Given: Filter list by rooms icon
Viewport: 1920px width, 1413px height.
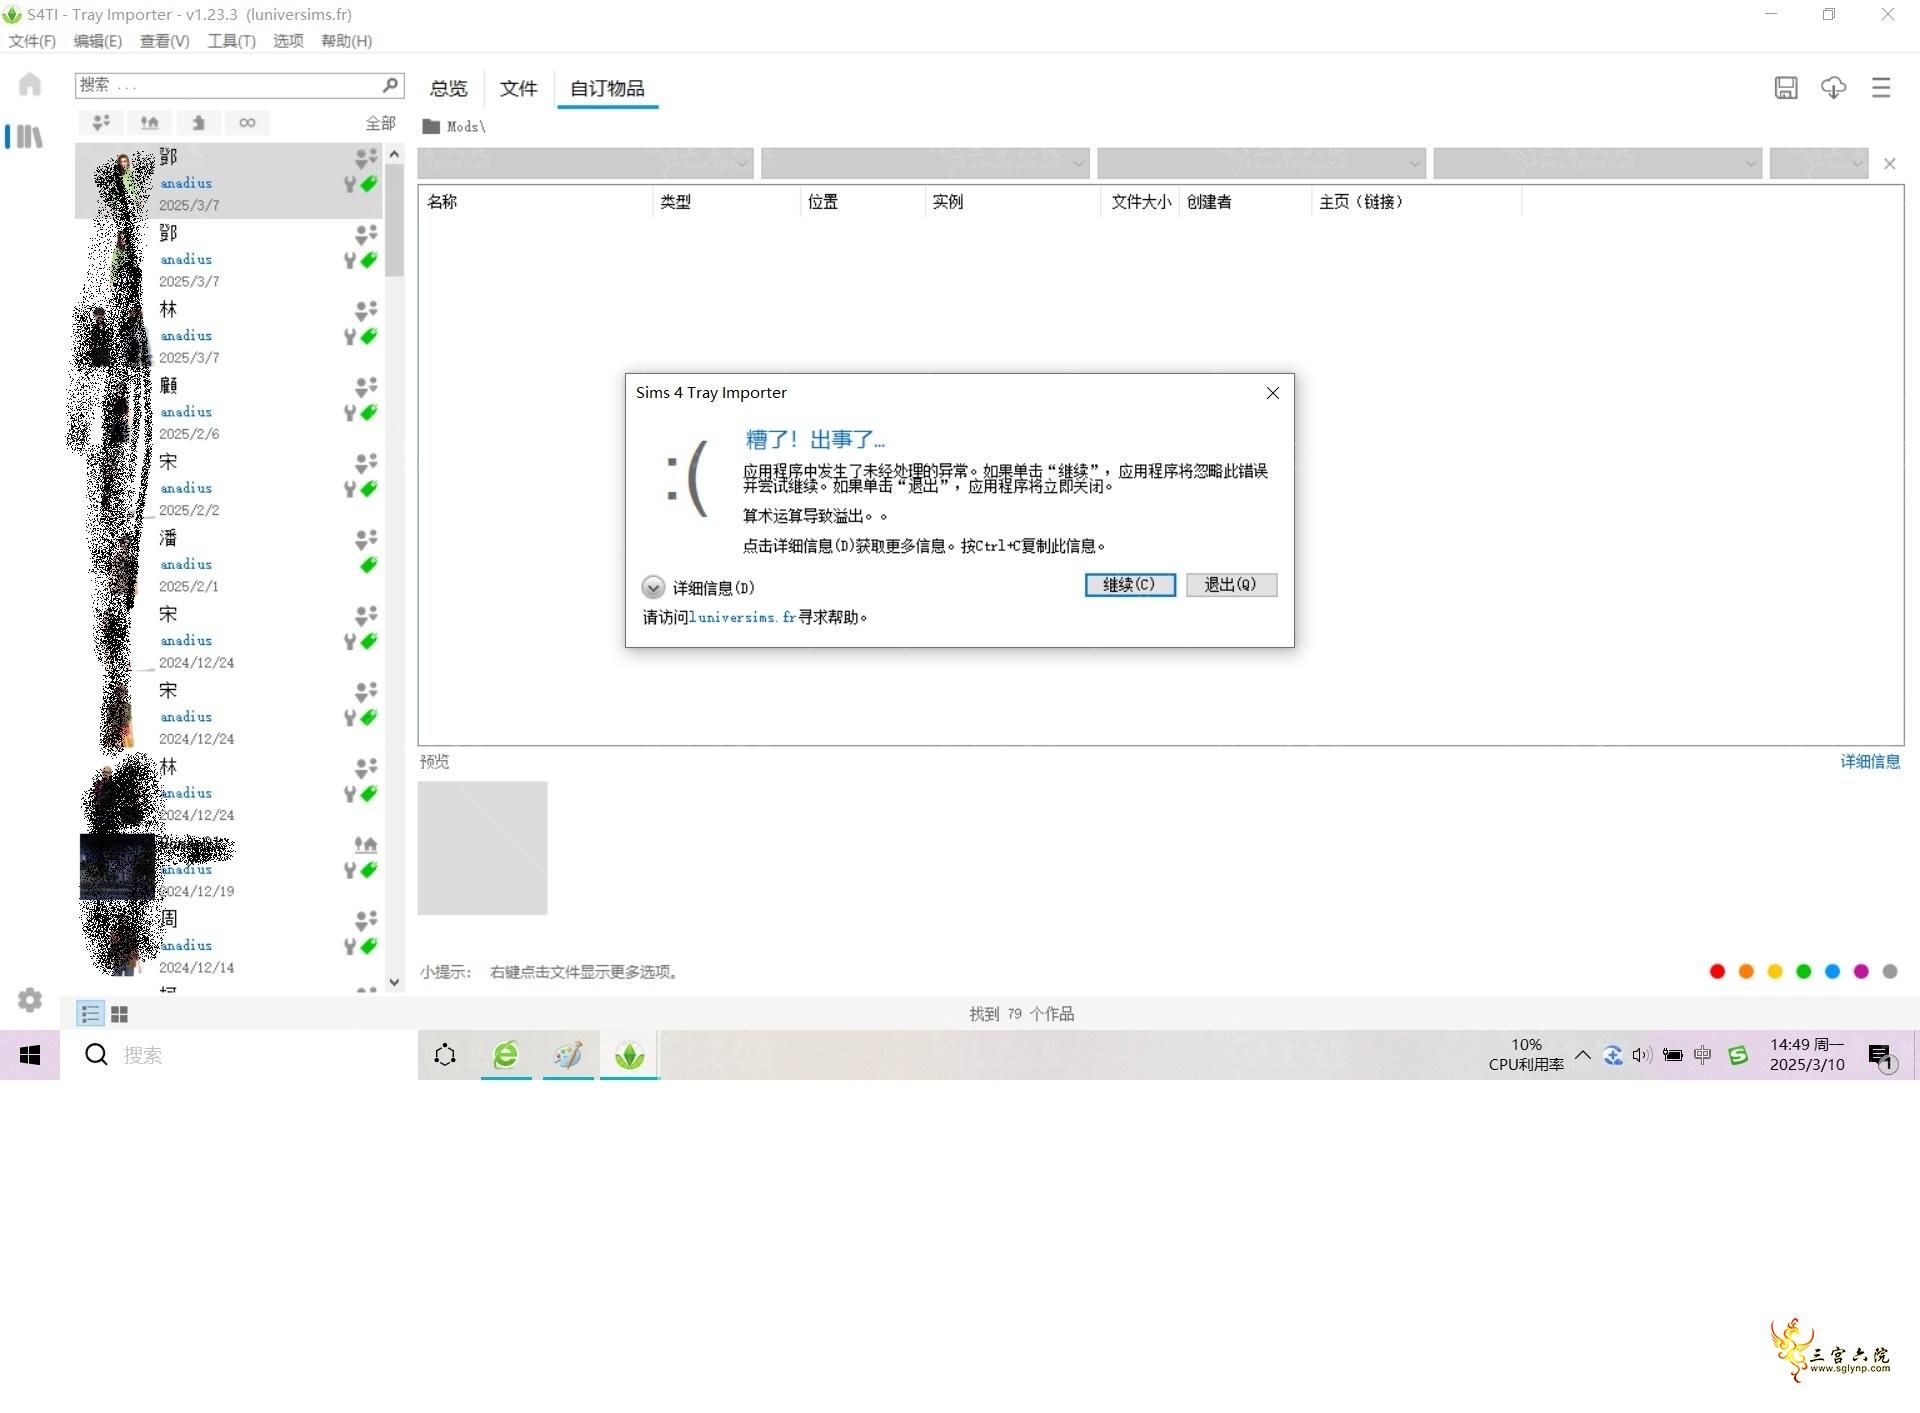Looking at the screenshot, I should 198,123.
